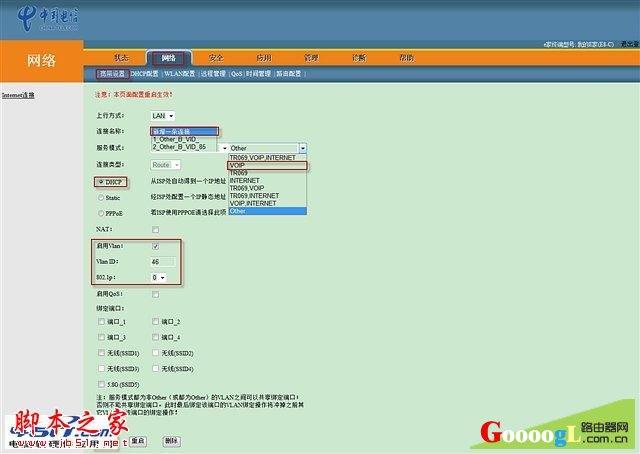Choose VOIP from the service mode list
640x454 pixels.
(x=237, y=165)
